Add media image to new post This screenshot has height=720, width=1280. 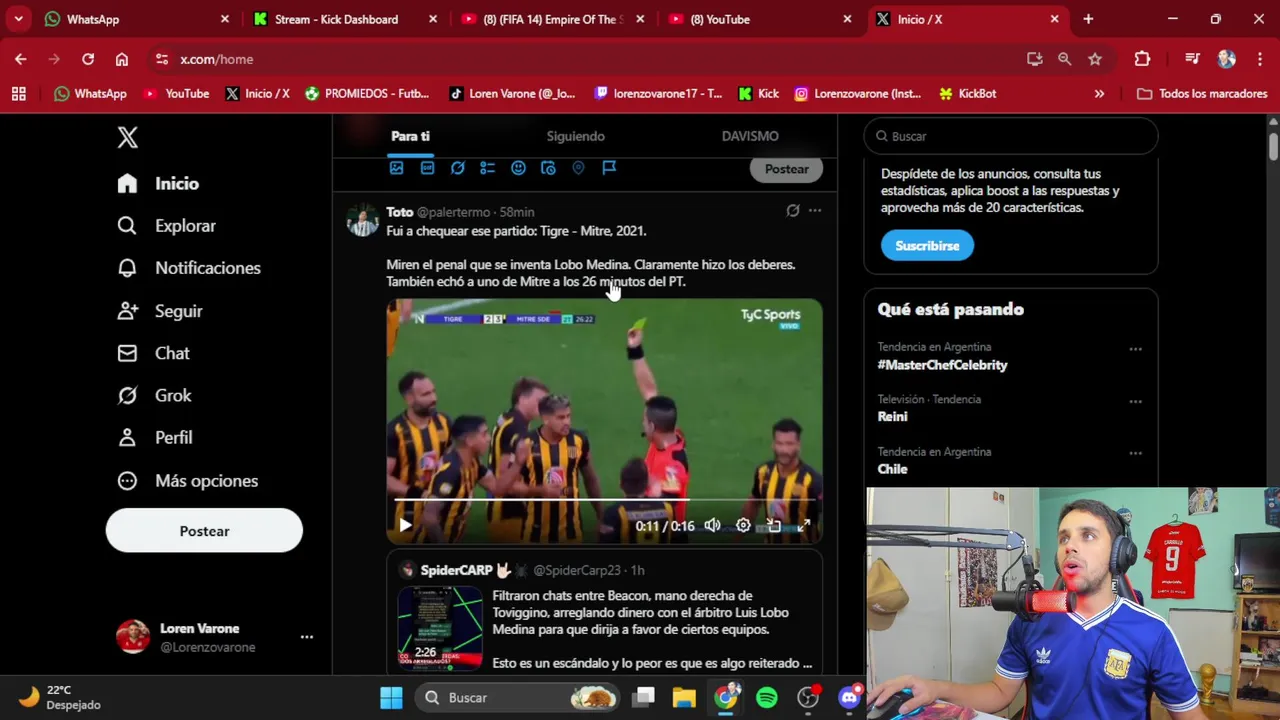397,168
